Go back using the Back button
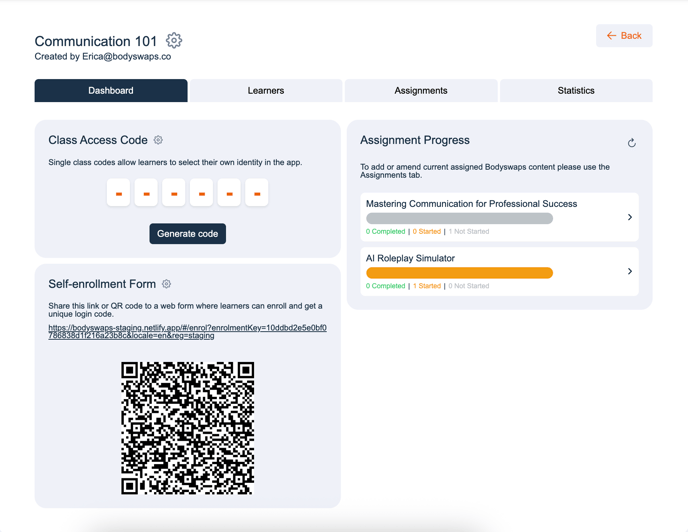Viewport: 688px width, 532px height. [x=624, y=36]
